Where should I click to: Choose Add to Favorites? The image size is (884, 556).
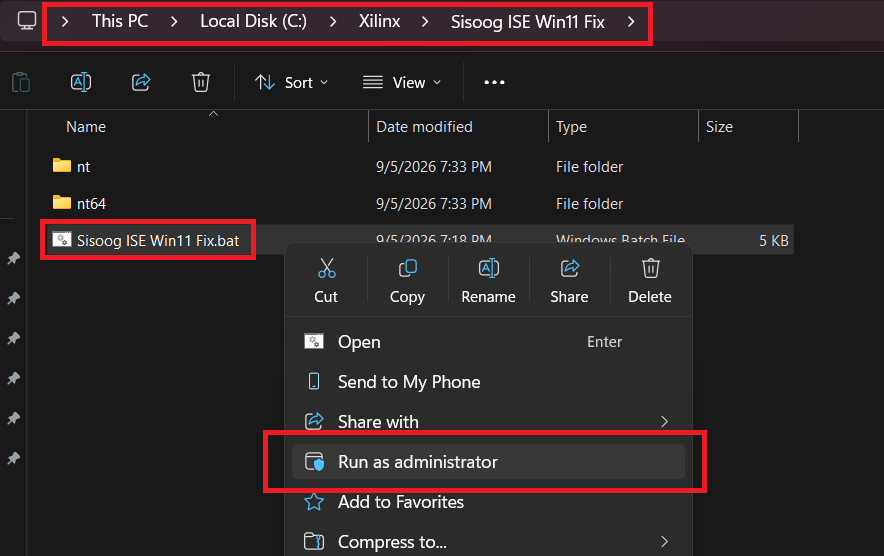tap(488, 502)
